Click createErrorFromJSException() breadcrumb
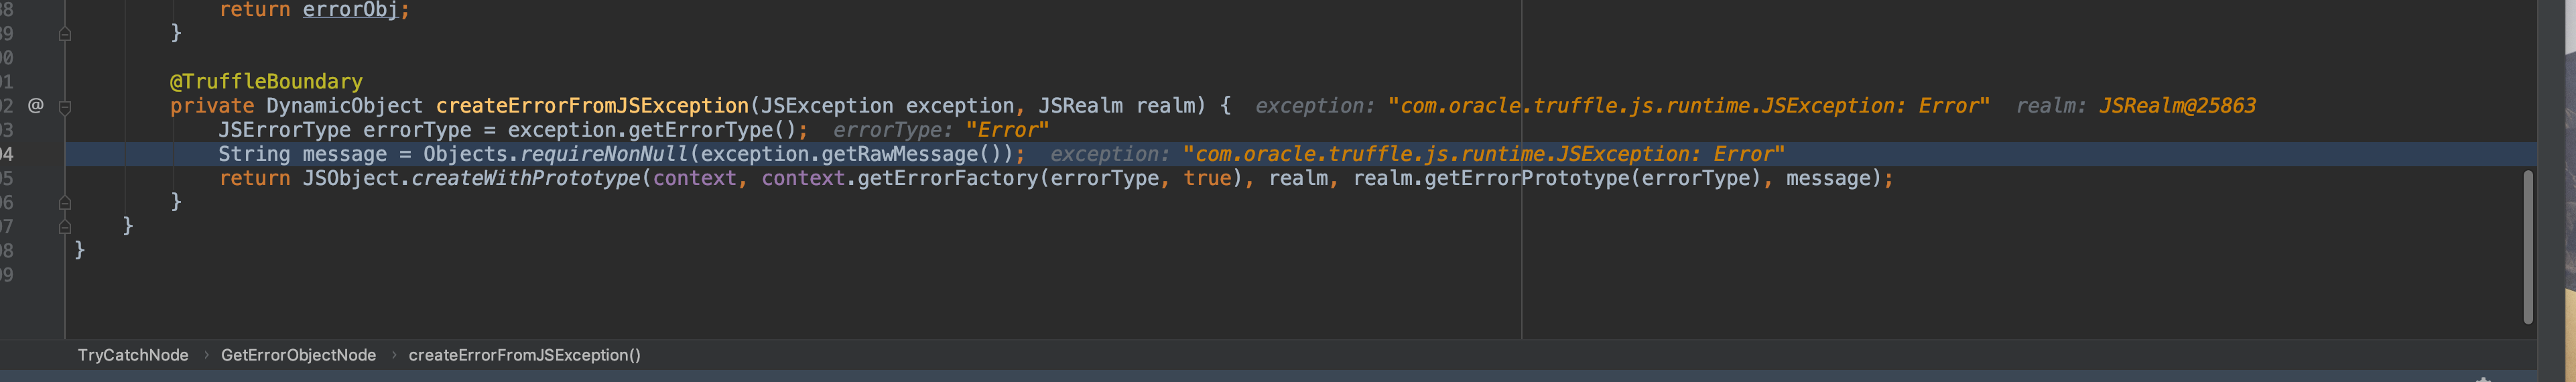The image size is (2576, 382). click(524, 355)
